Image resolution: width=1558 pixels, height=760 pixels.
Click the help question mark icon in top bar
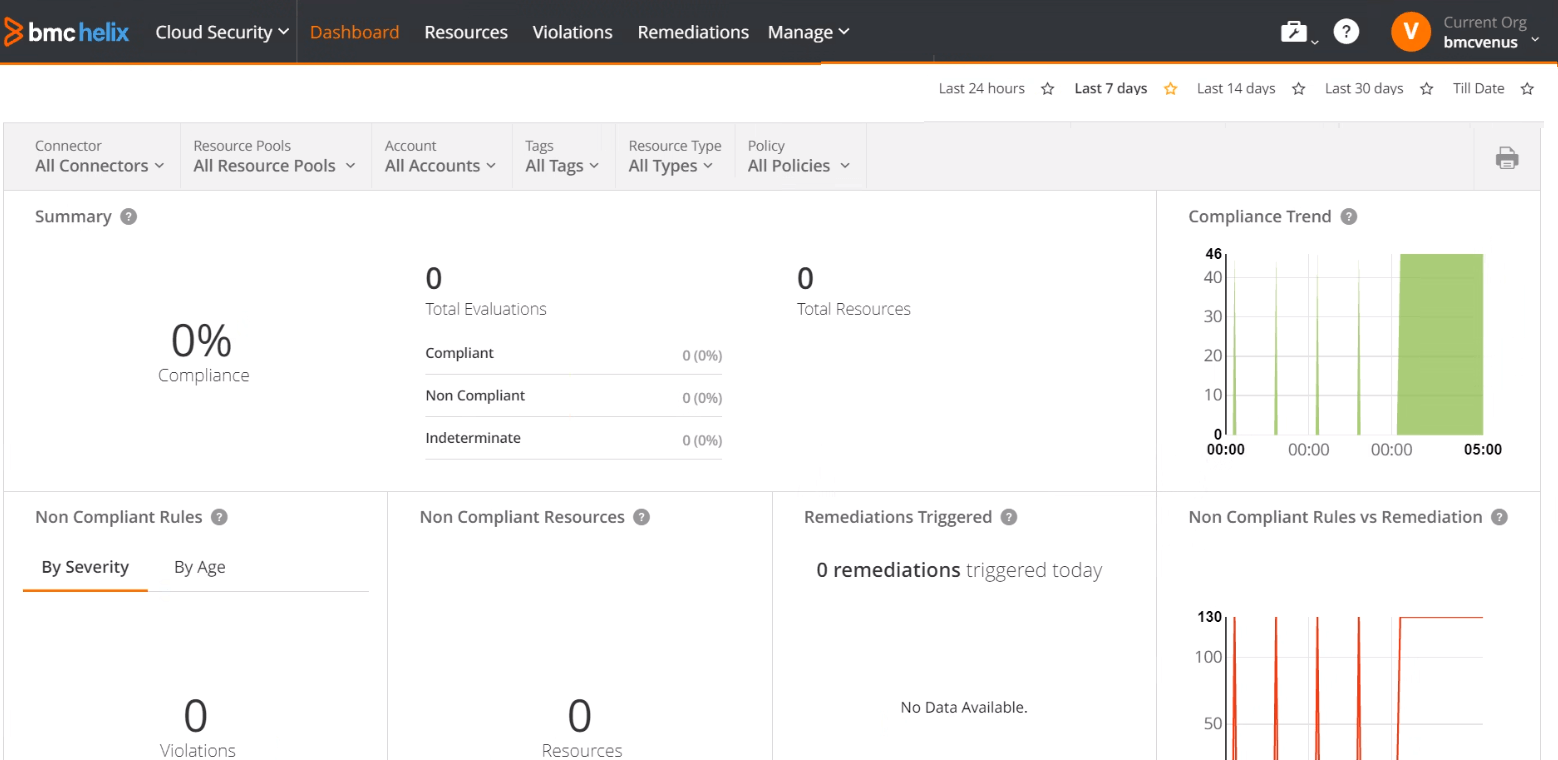tap(1346, 31)
